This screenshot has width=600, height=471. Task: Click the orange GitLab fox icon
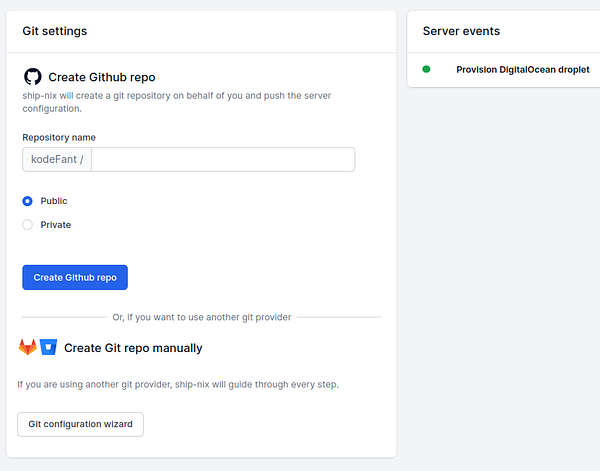tap(27, 347)
